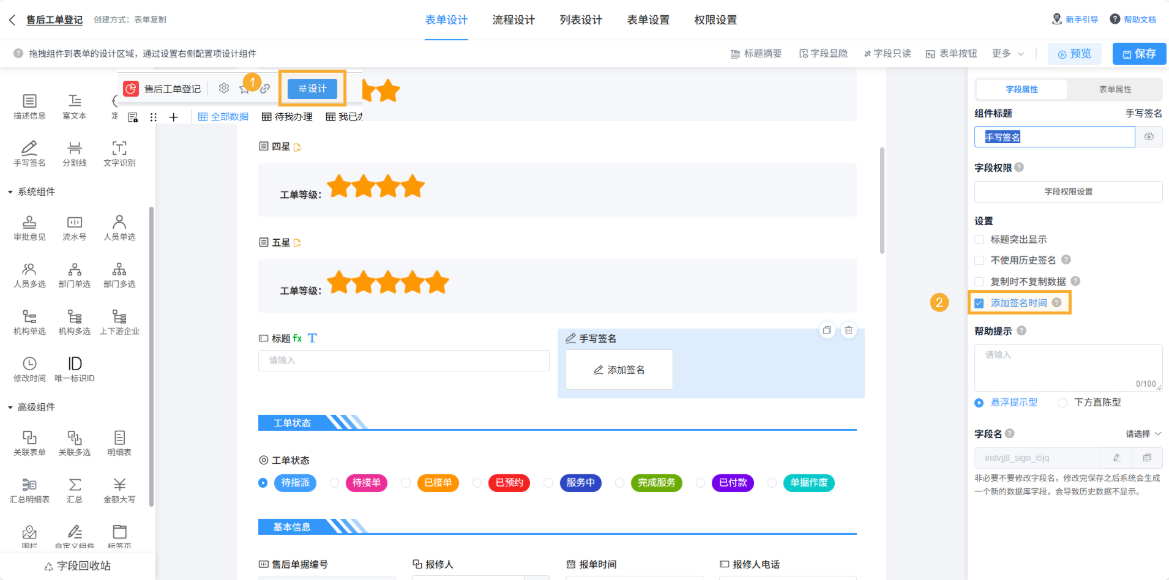The image size is (1169, 580).
Task: Switch to 权限设置 tab
Action: click(715, 20)
